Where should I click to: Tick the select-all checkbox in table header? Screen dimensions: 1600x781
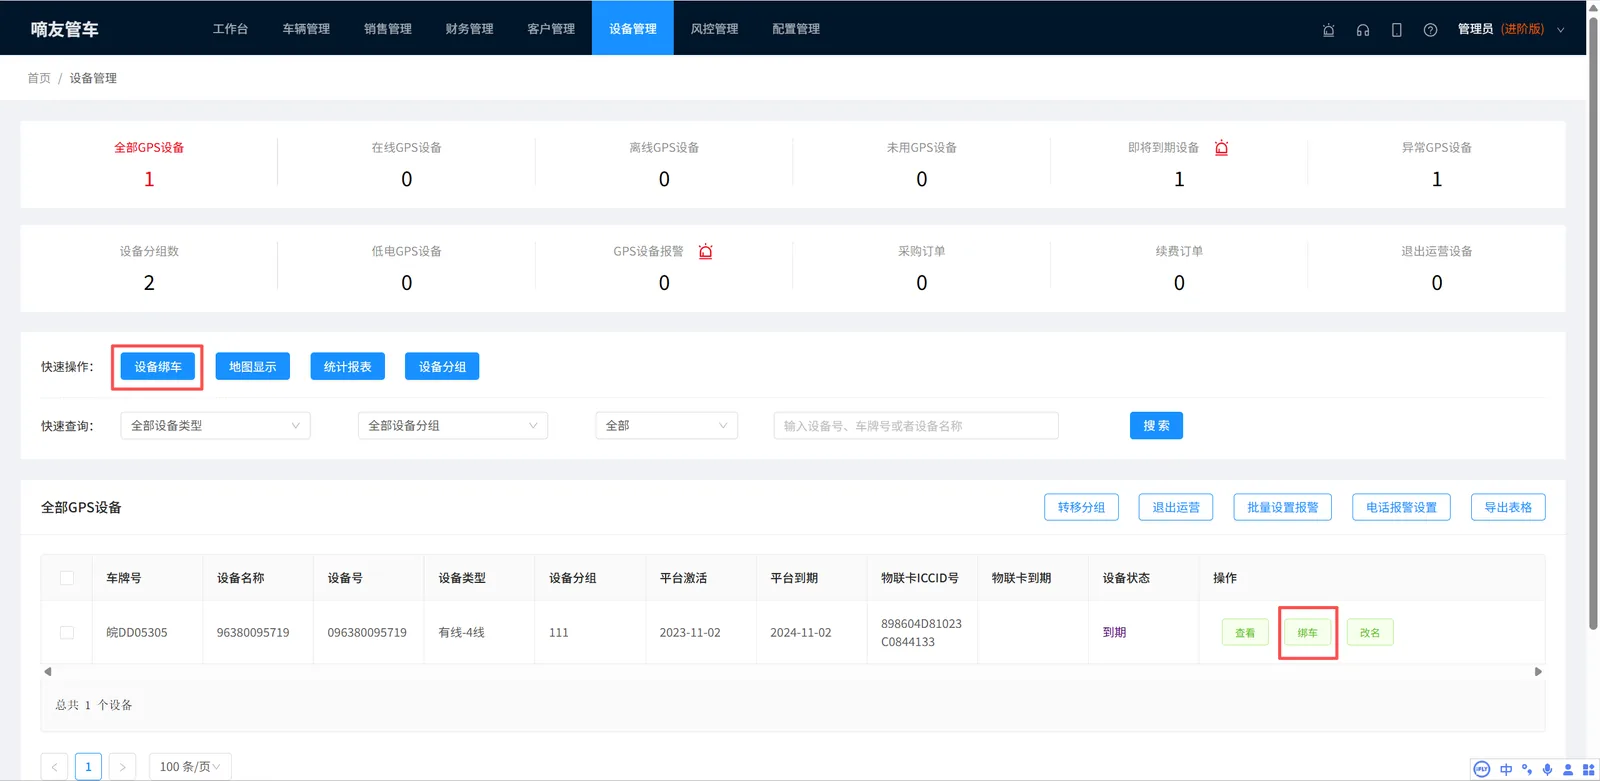tap(67, 578)
